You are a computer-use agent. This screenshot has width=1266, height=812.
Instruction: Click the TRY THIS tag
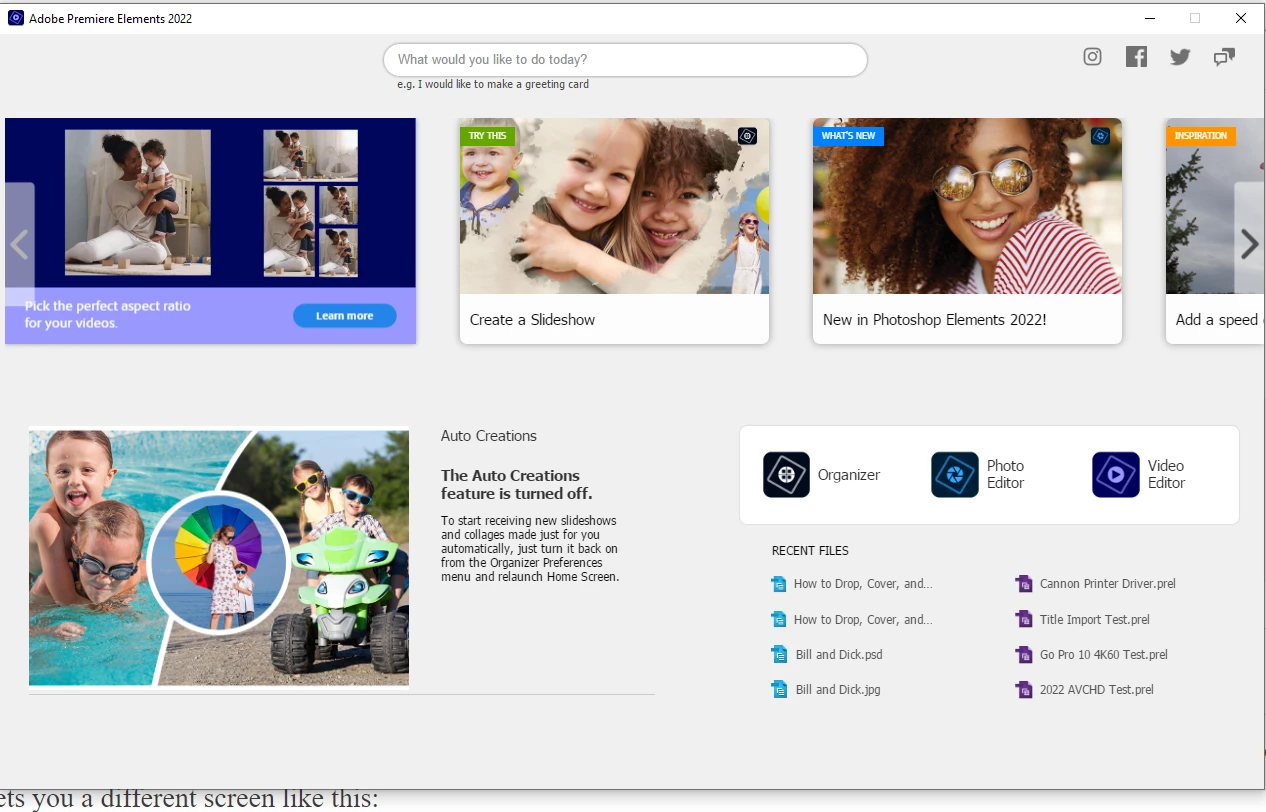pos(488,136)
